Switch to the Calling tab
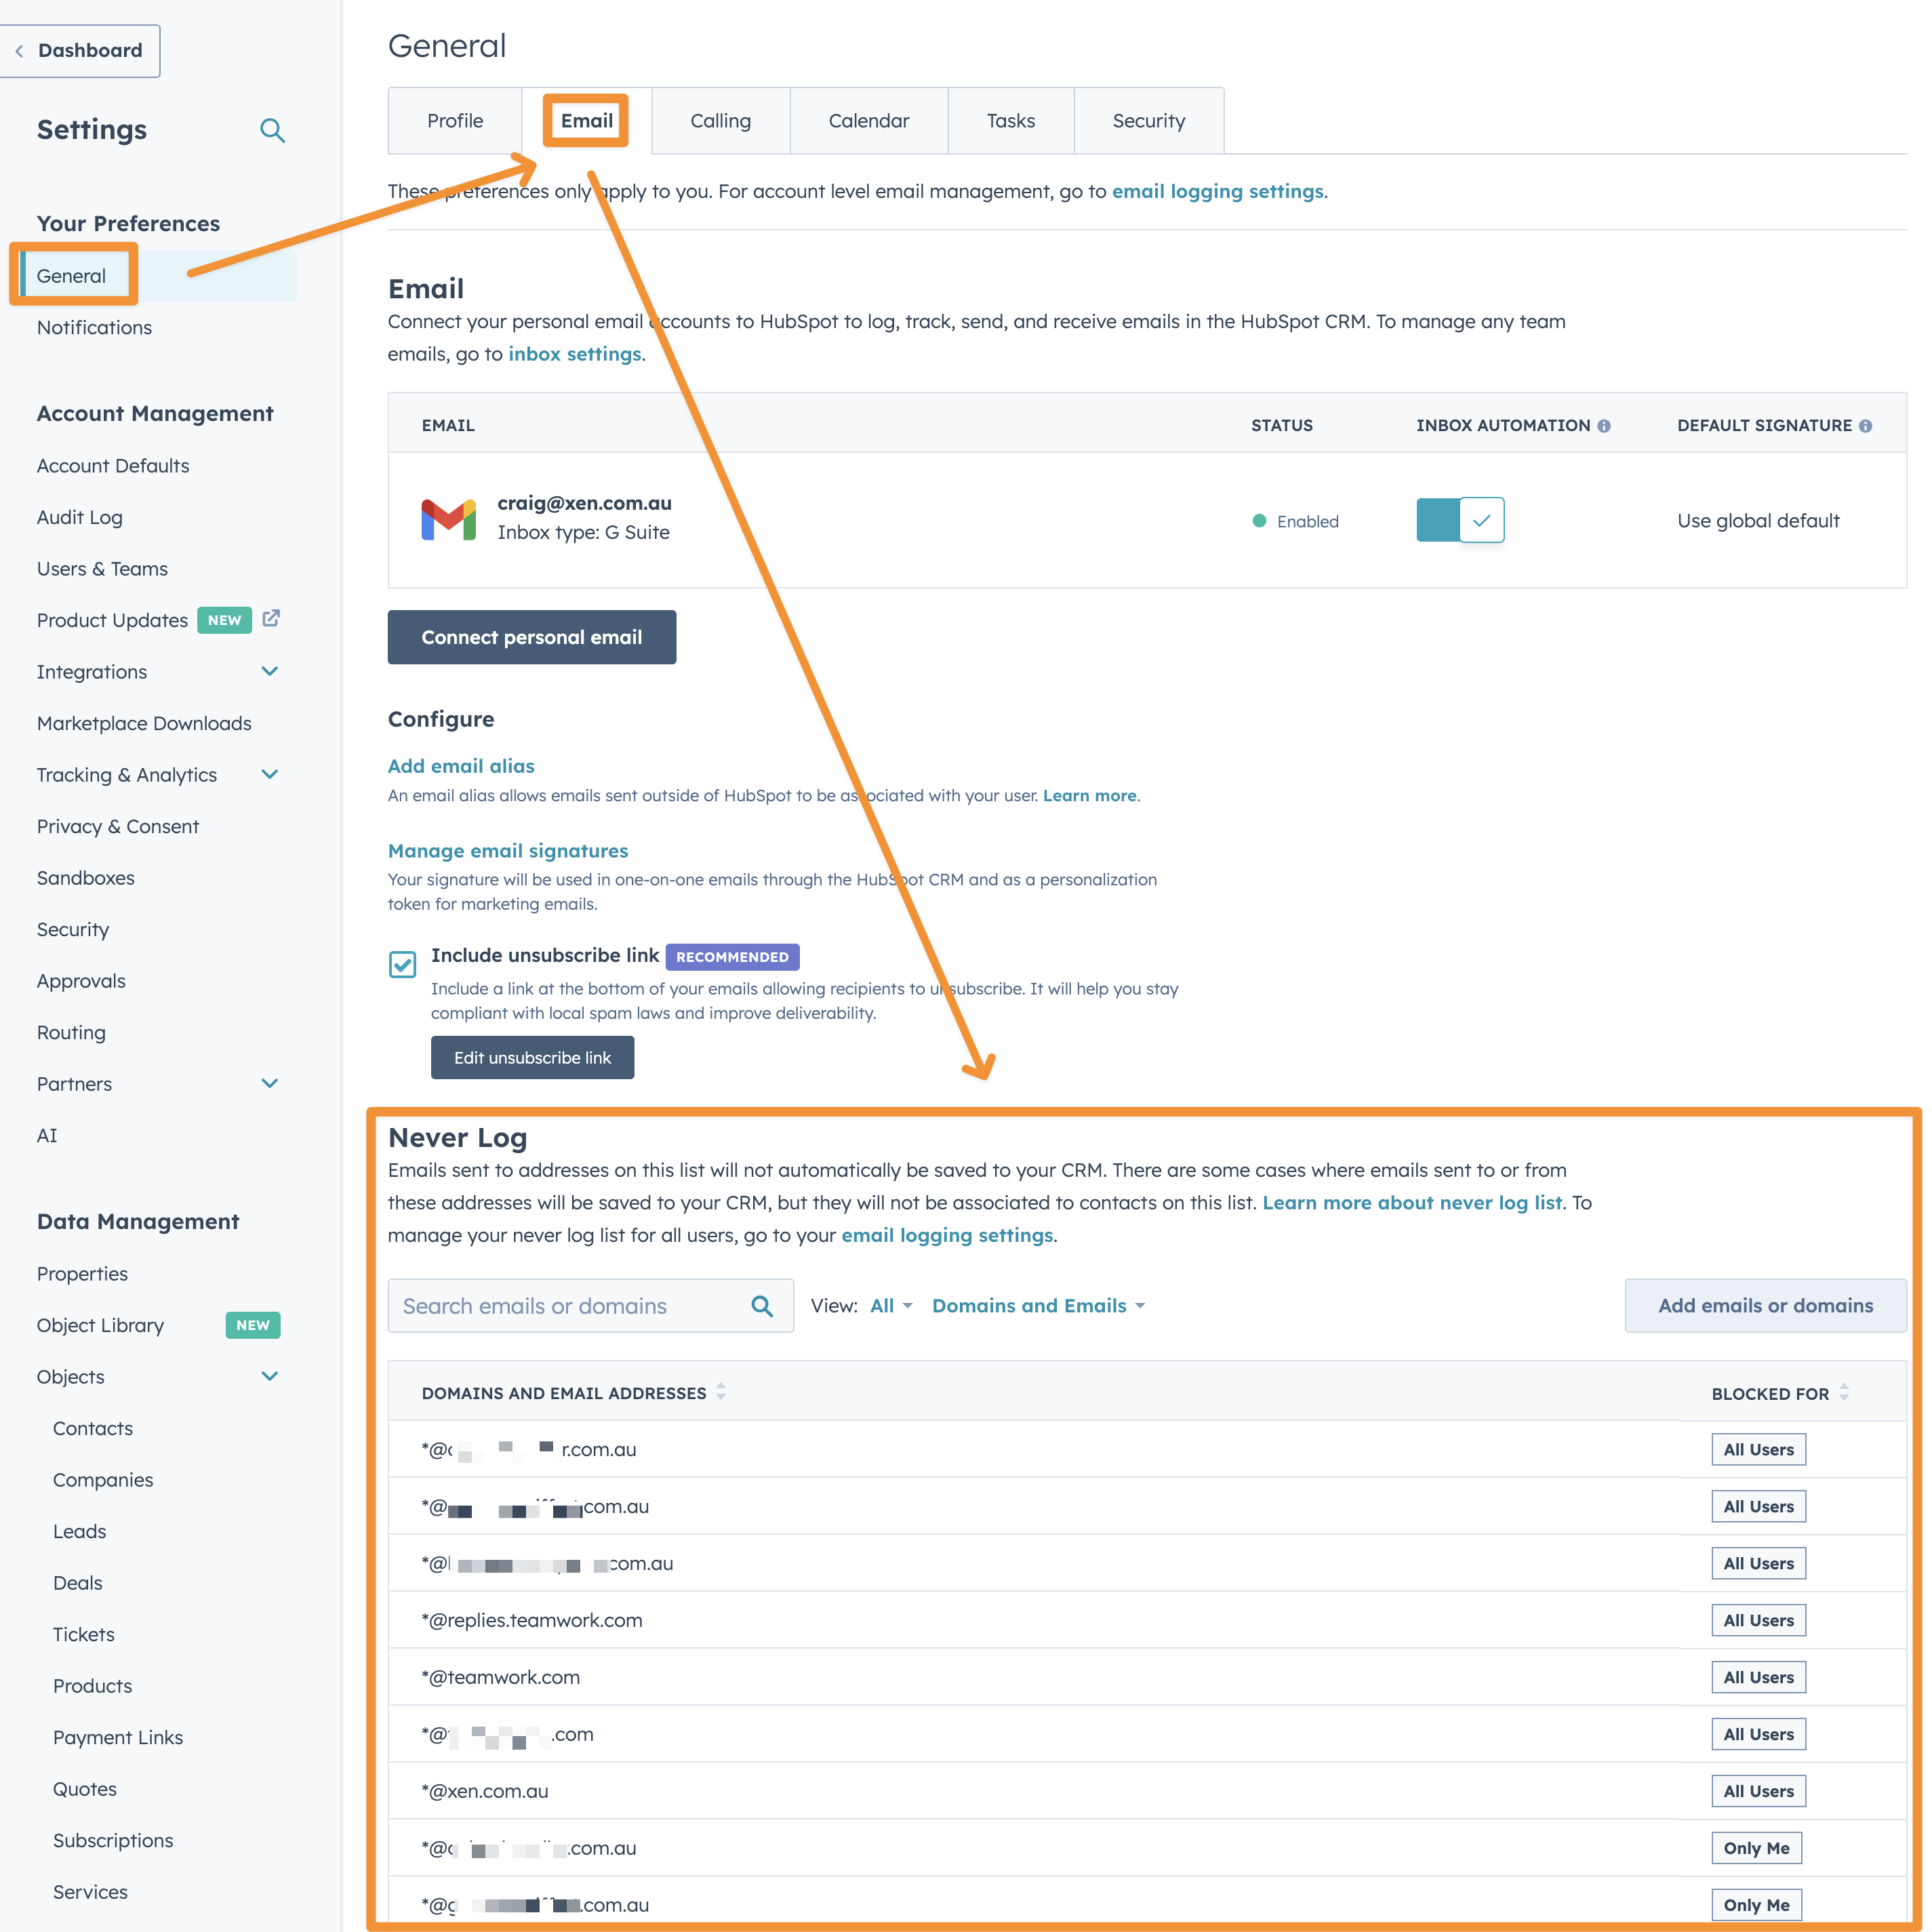This screenshot has height=1932, width=1932. [x=720, y=121]
